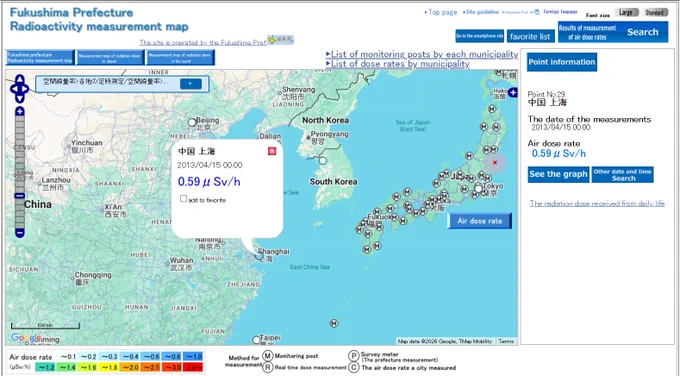The height and width of the screenshot is (376, 680).
Task: Switch to Measurement map of radiation dose in Japan
Action: pos(110,58)
